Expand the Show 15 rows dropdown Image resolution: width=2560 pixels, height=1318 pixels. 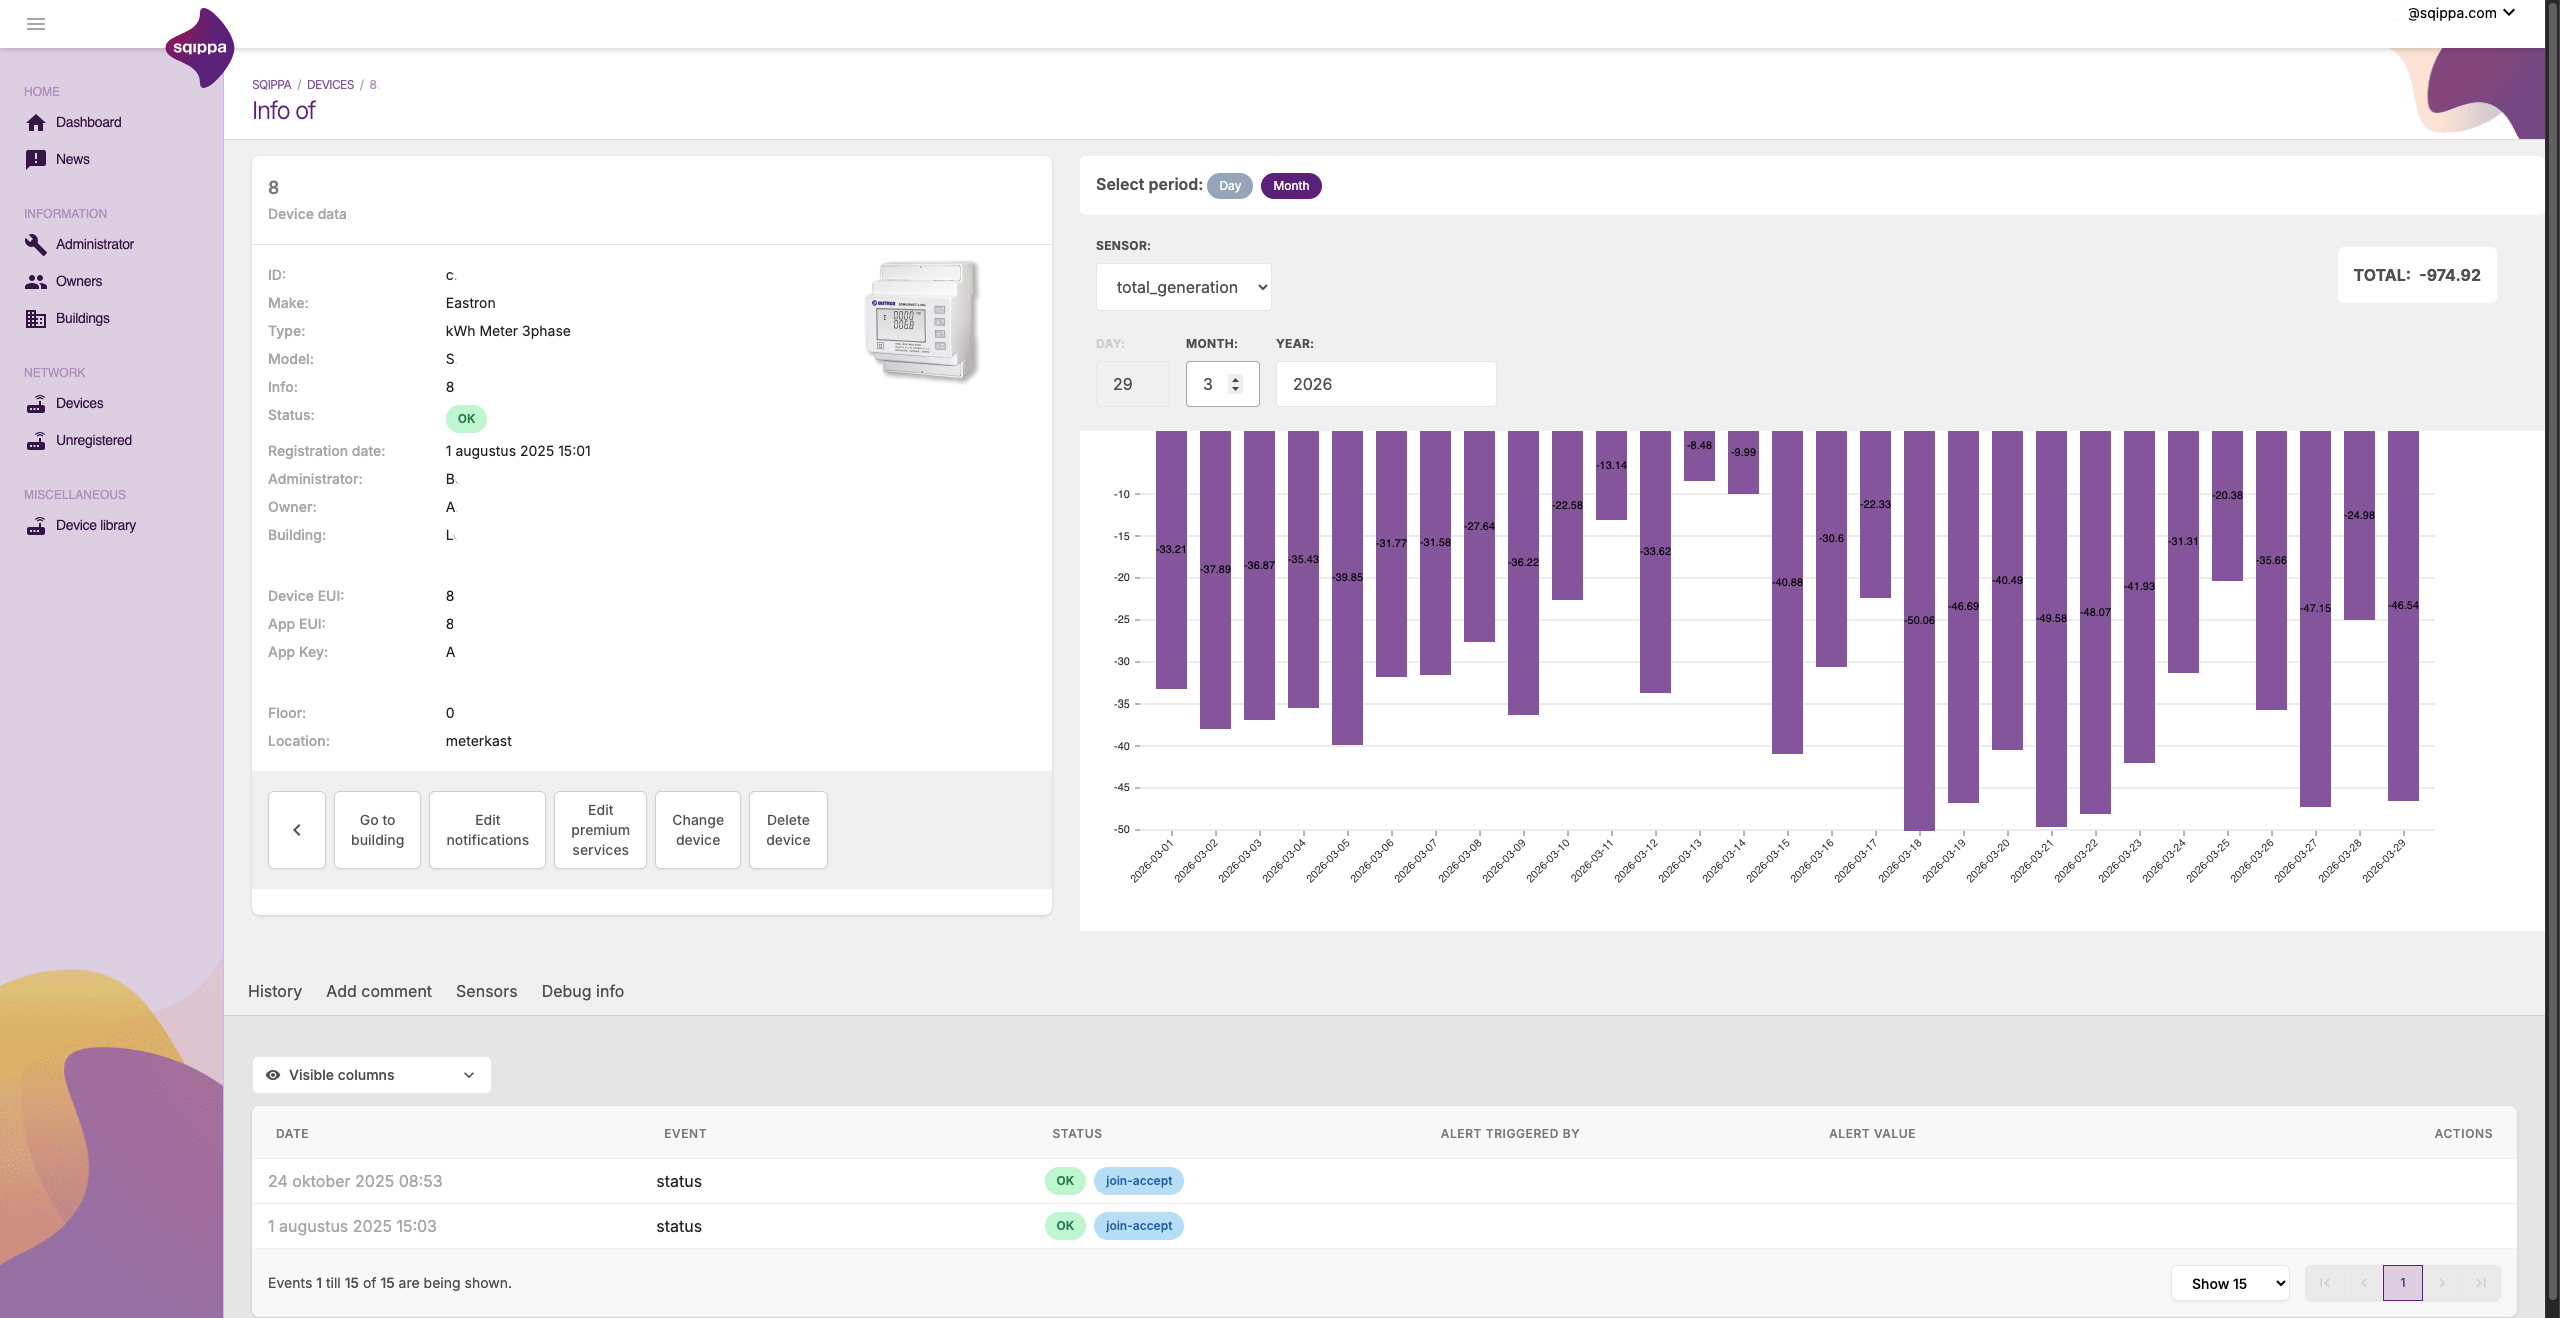pyautogui.click(x=2230, y=1284)
